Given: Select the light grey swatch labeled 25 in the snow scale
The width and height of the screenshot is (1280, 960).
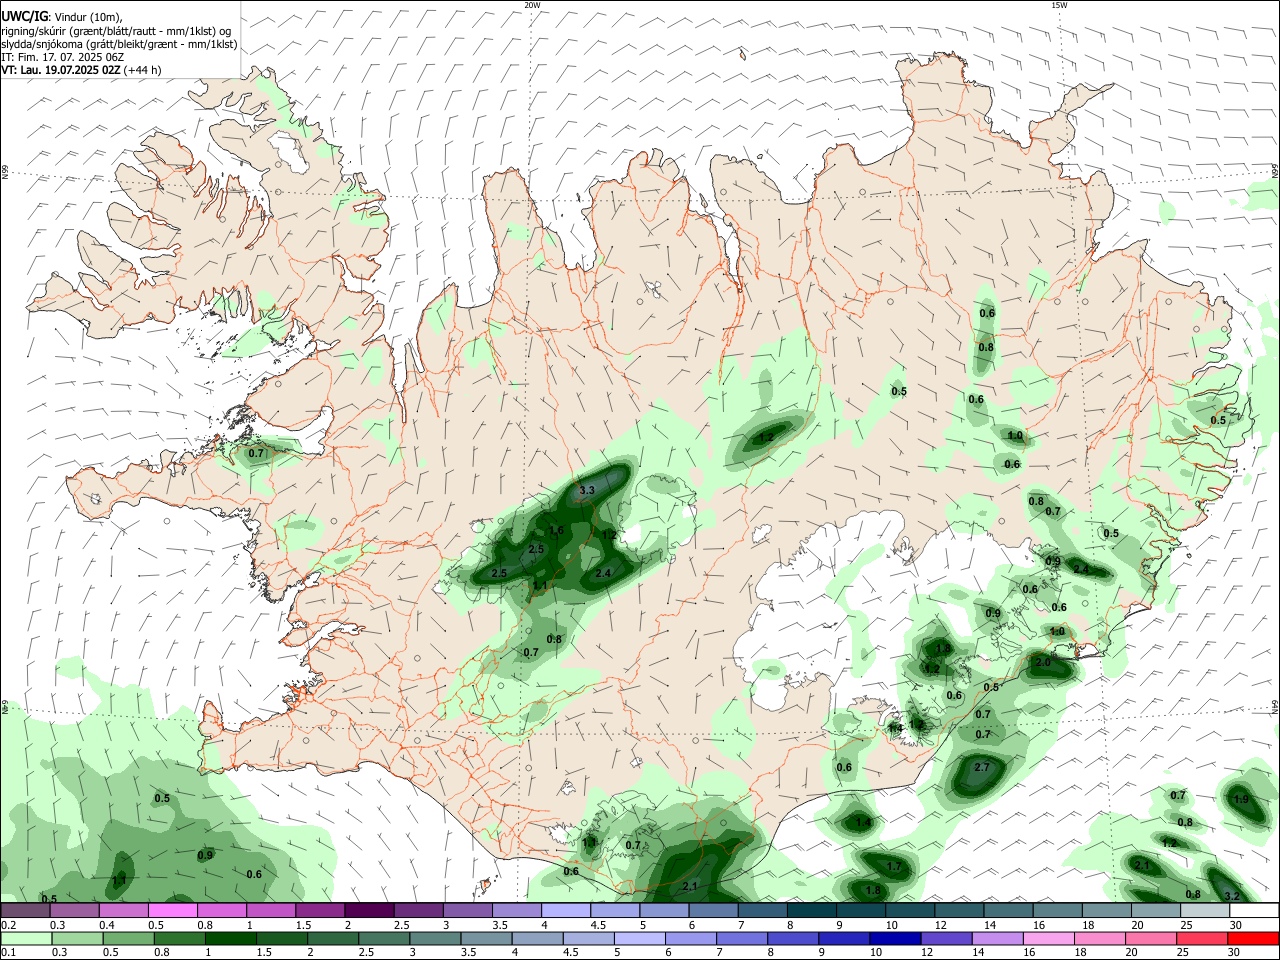Looking at the screenshot, I should (1205, 908).
